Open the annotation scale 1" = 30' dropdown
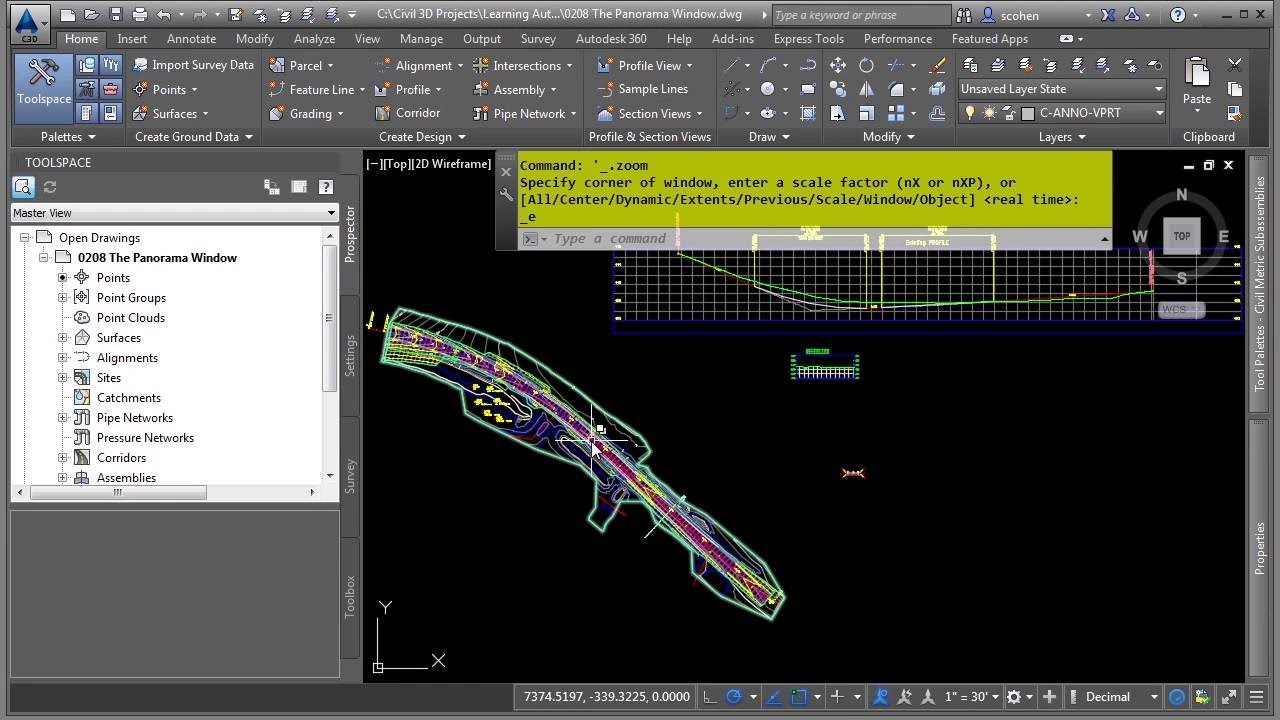 973,697
